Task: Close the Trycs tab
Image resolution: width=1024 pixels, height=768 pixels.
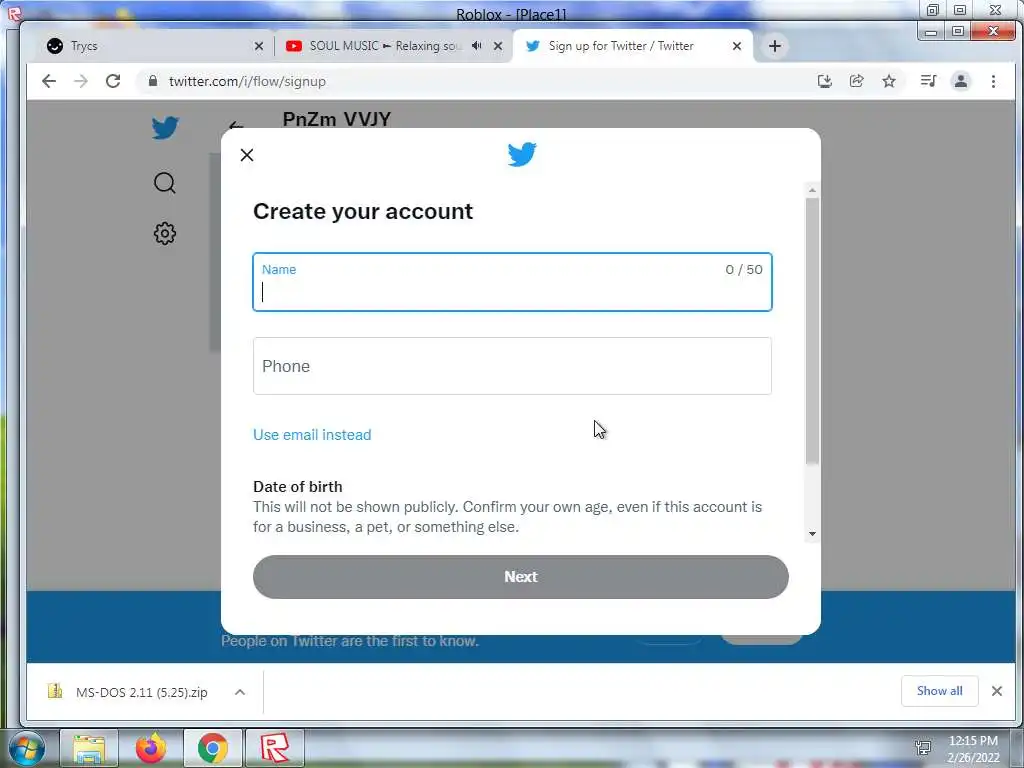Action: [x=259, y=46]
